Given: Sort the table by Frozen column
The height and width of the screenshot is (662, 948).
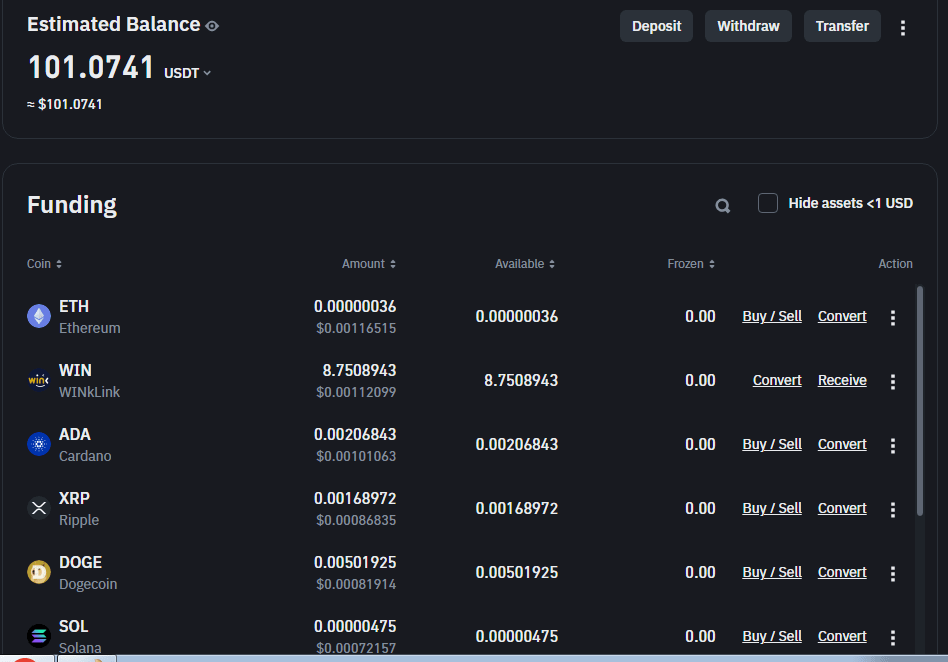Looking at the screenshot, I should (691, 264).
